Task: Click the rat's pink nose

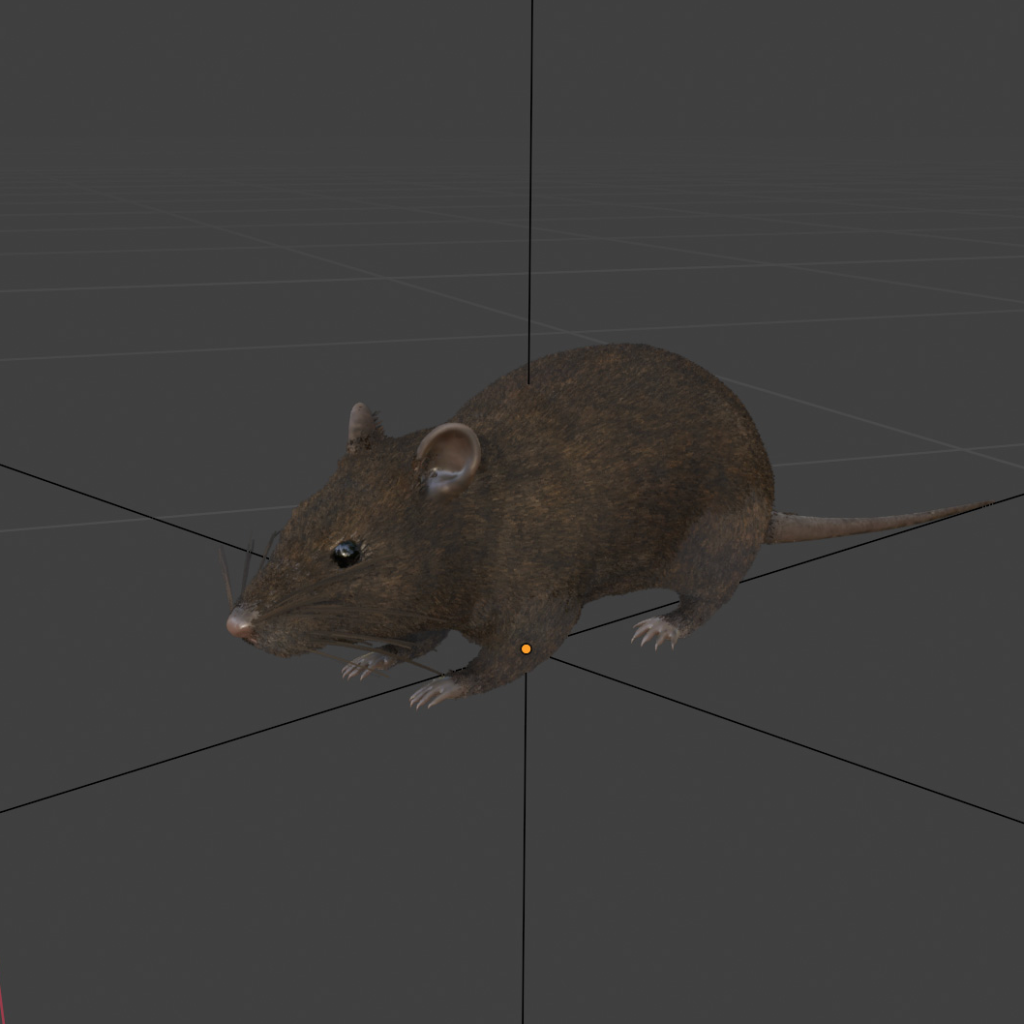Action: (x=240, y=623)
